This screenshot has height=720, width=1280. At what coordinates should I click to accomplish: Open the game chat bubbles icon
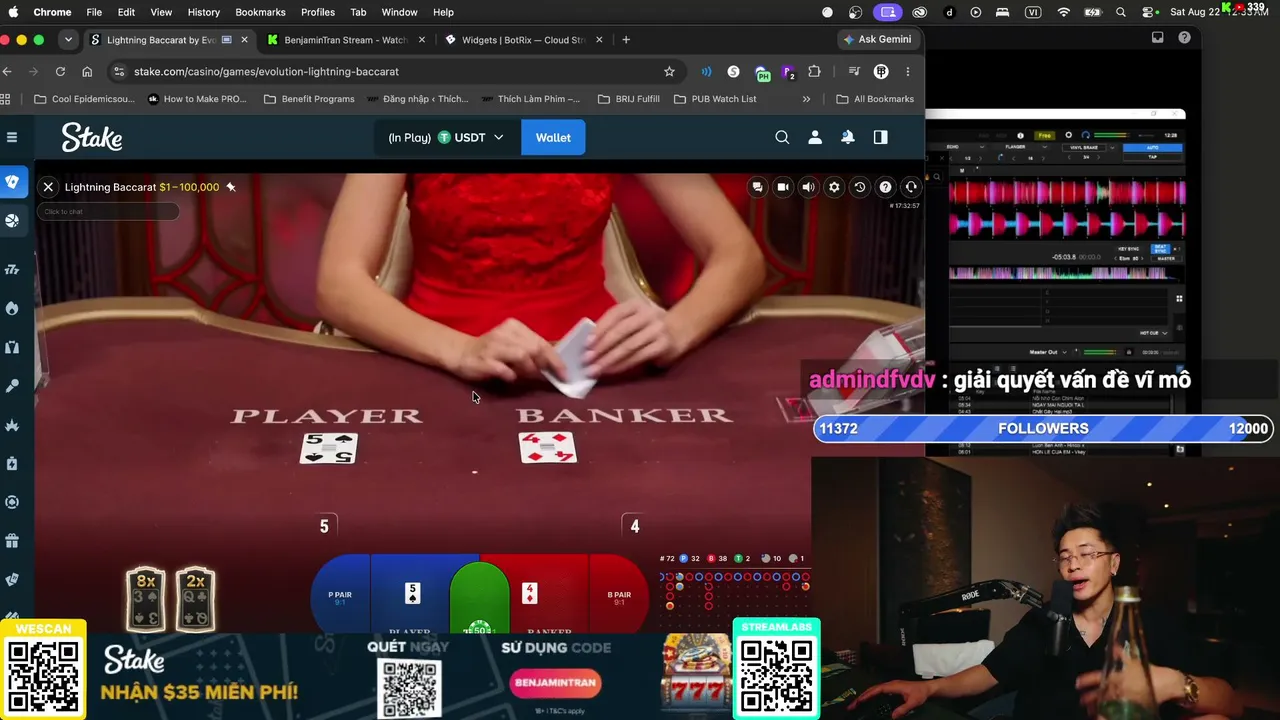(x=757, y=187)
